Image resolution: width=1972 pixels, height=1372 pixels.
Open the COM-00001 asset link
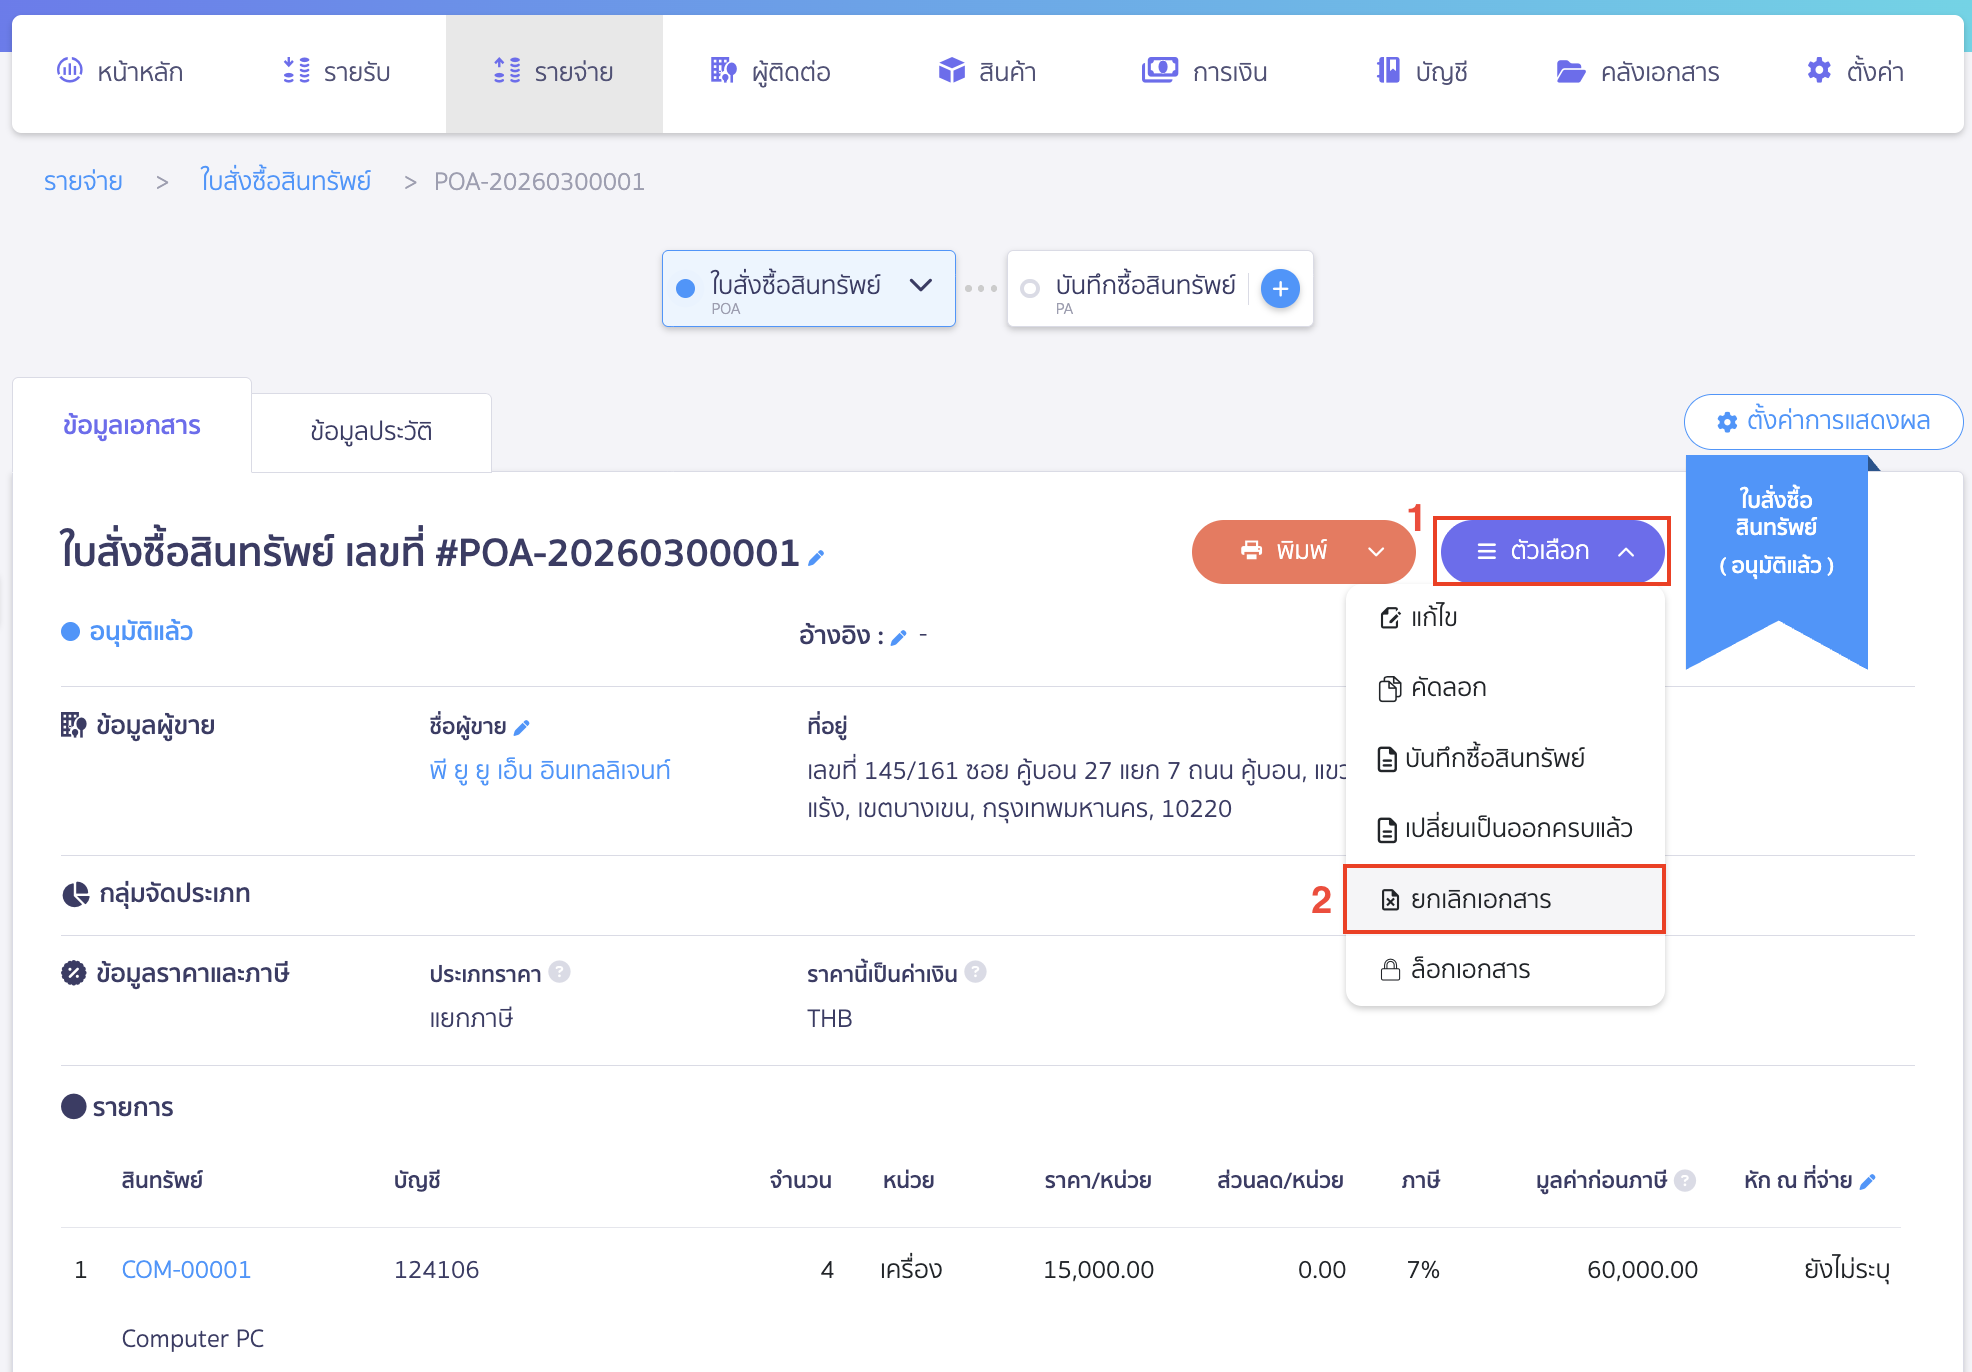[x=186, y=1270]
